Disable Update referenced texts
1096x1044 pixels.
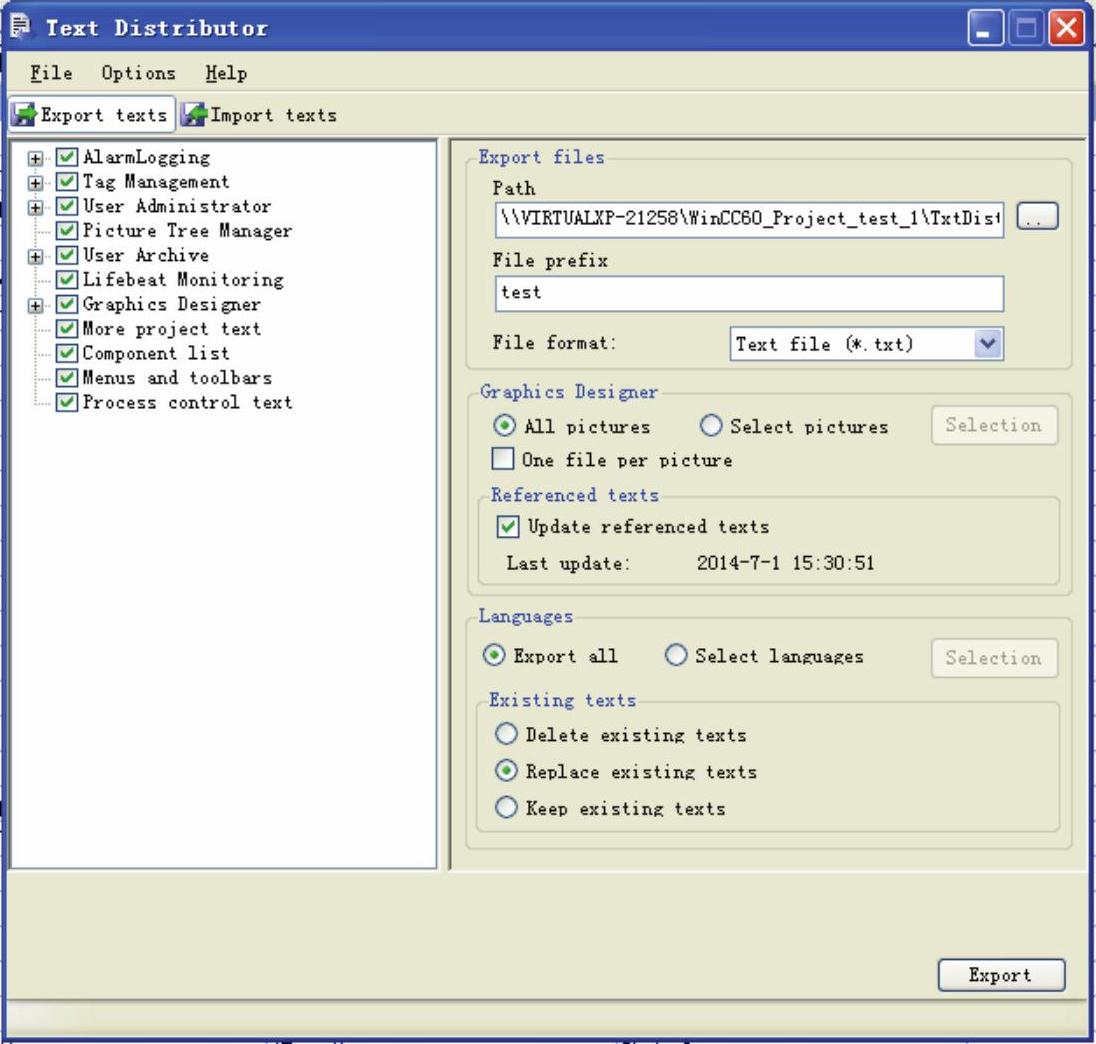507,526
